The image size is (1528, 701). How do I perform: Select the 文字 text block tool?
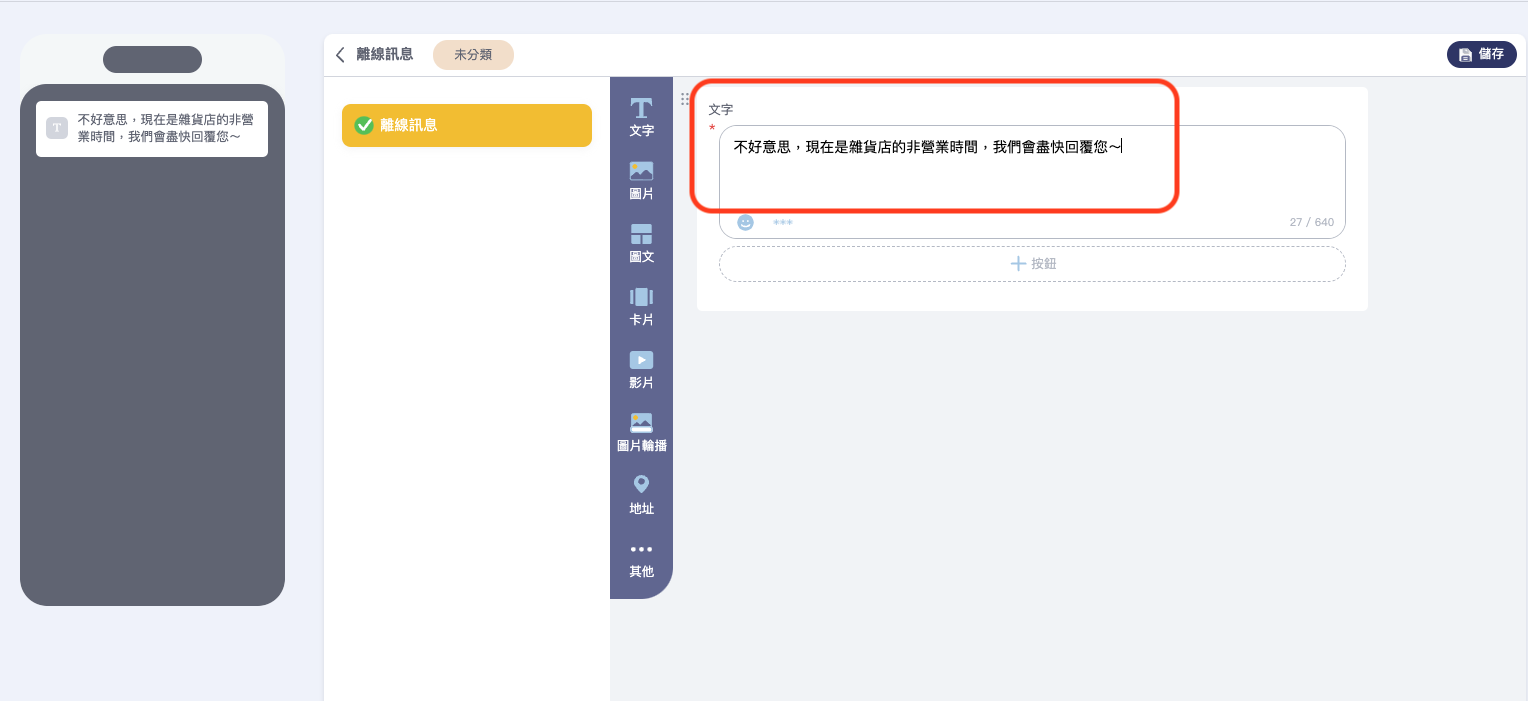pyautogui.click(x=641, y=117)
